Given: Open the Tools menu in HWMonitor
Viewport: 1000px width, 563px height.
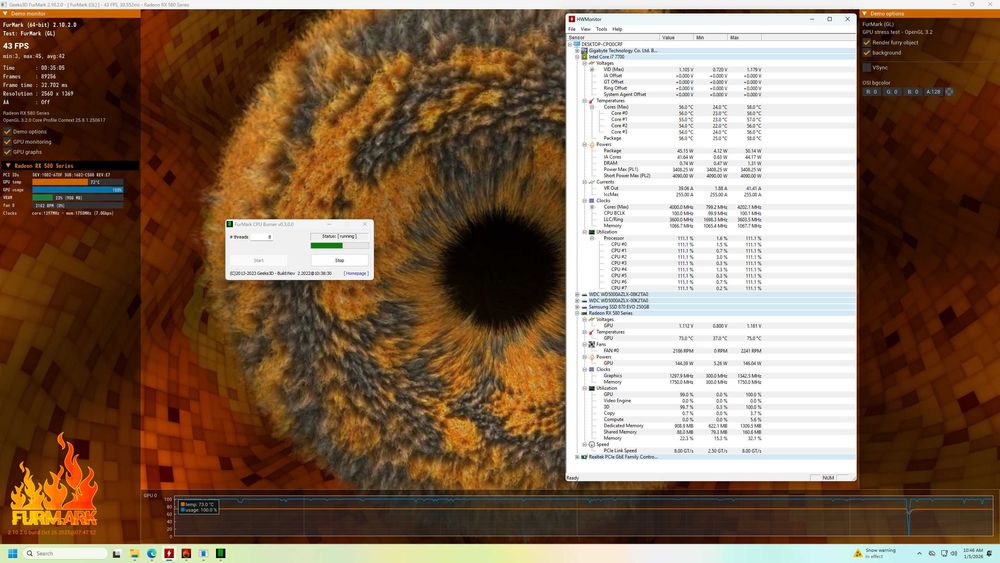Looking at the screenshot, I should (601, 29).
